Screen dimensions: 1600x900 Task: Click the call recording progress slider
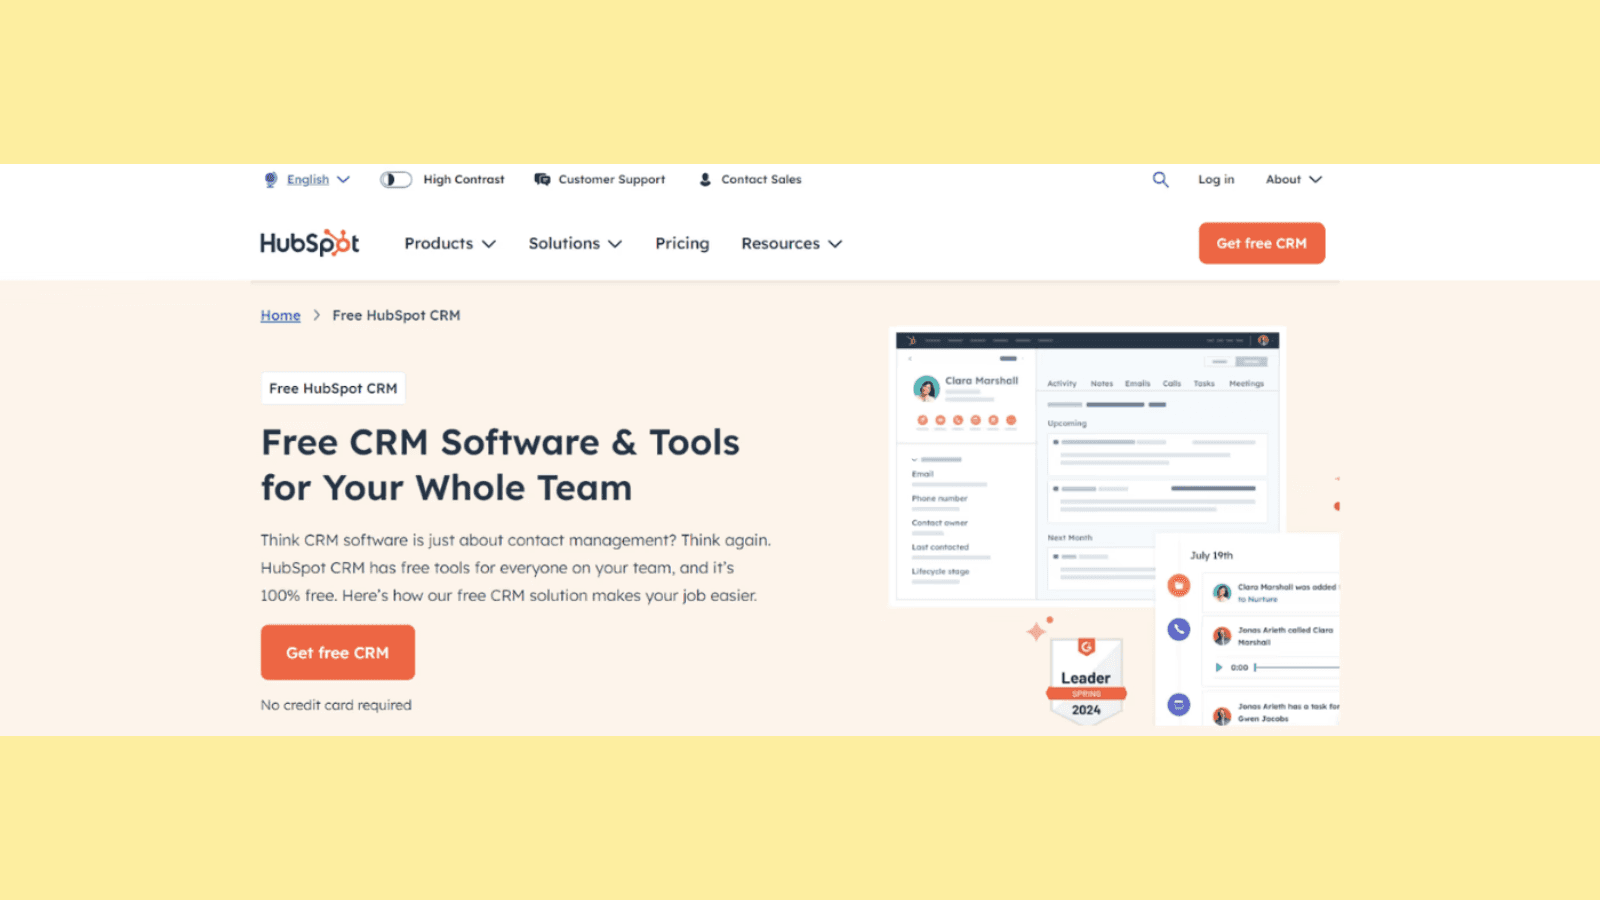click(x=1296, y=667)
